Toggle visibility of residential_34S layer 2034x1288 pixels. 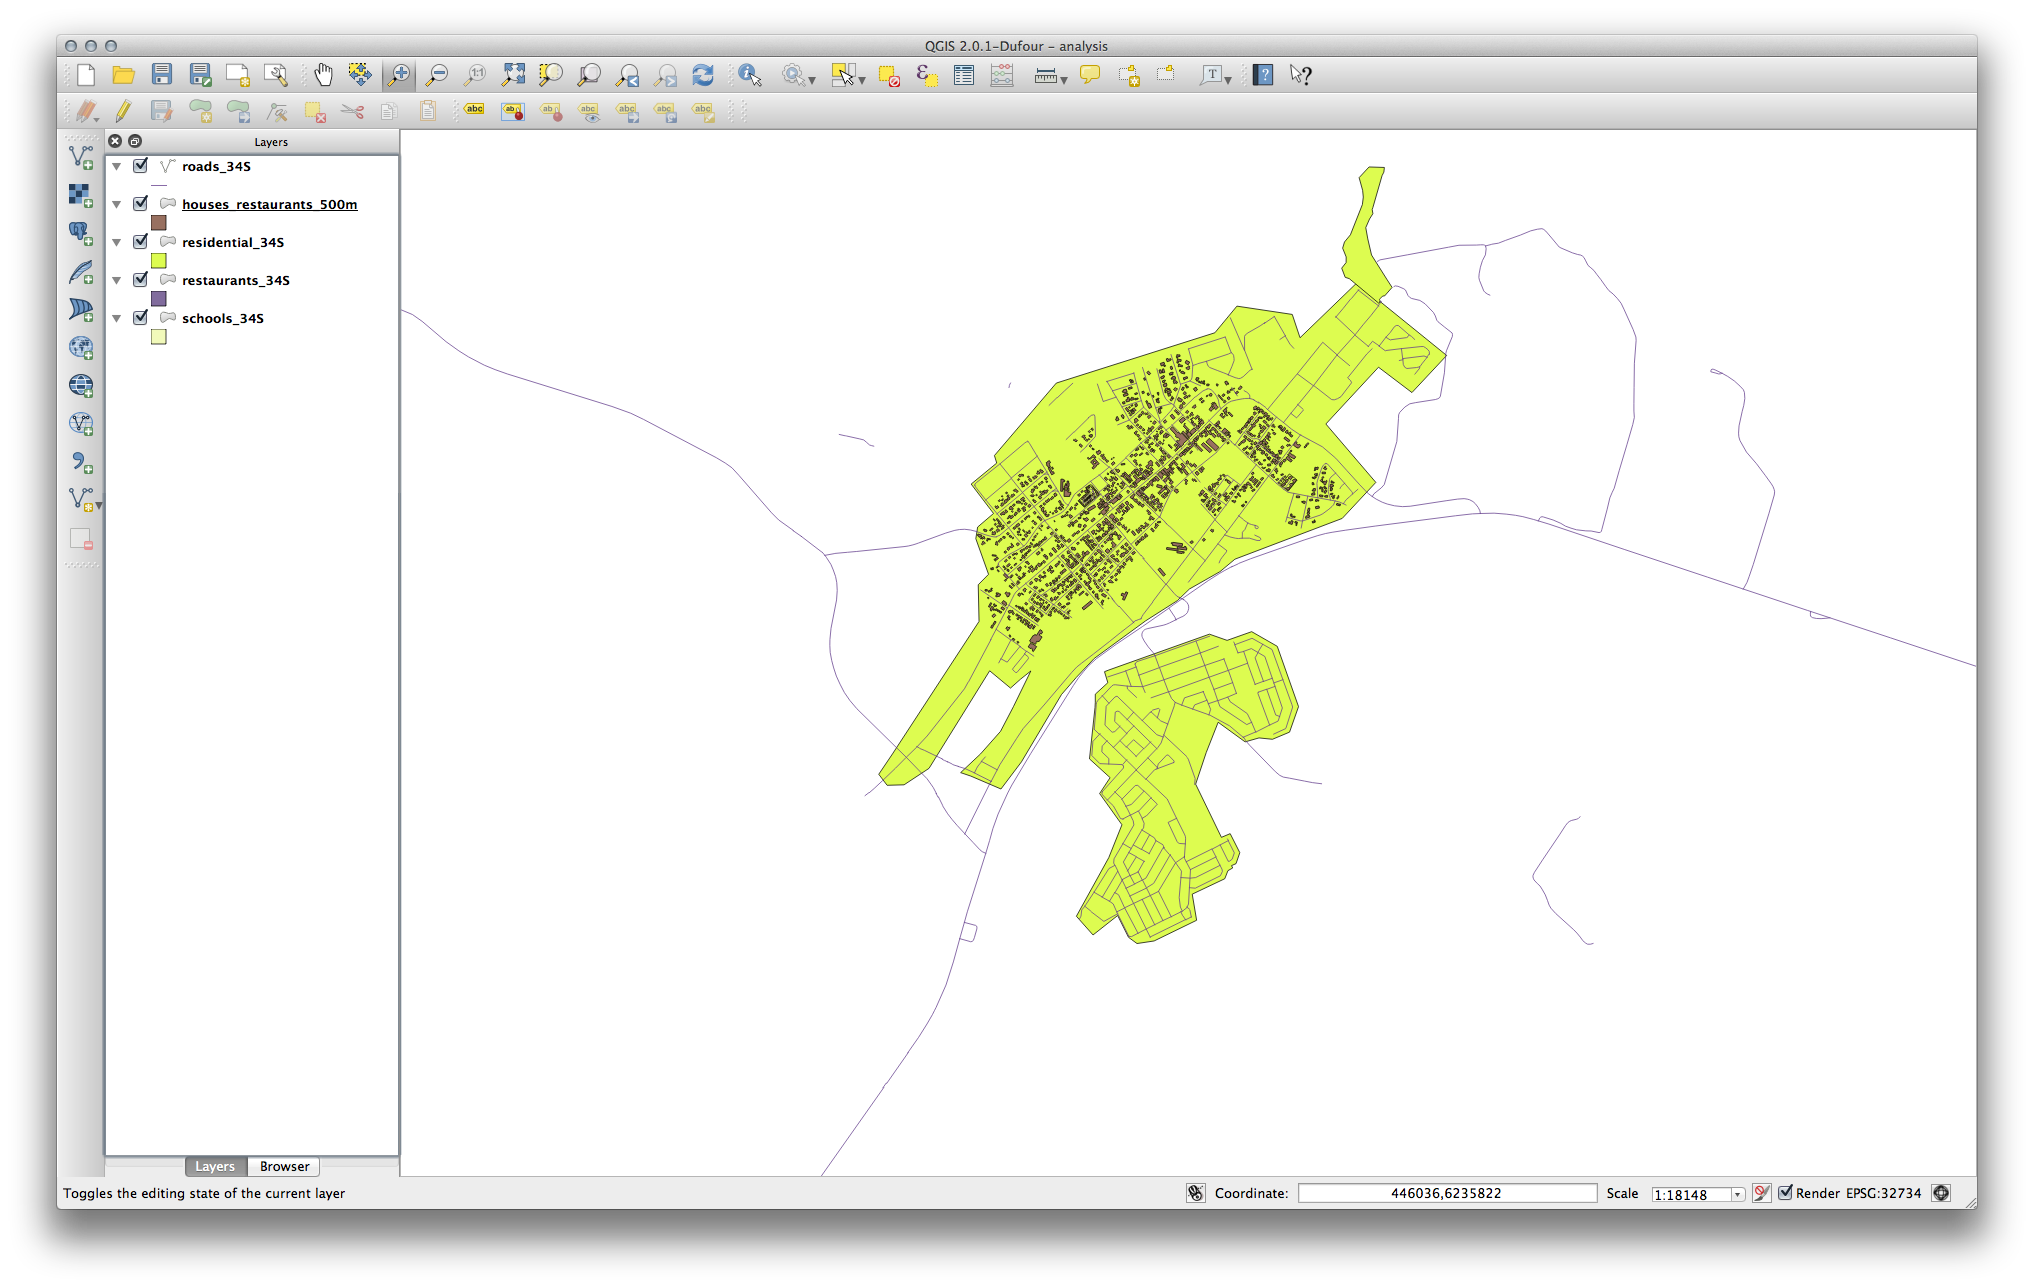pyautogui.click(x=141, y=242)
